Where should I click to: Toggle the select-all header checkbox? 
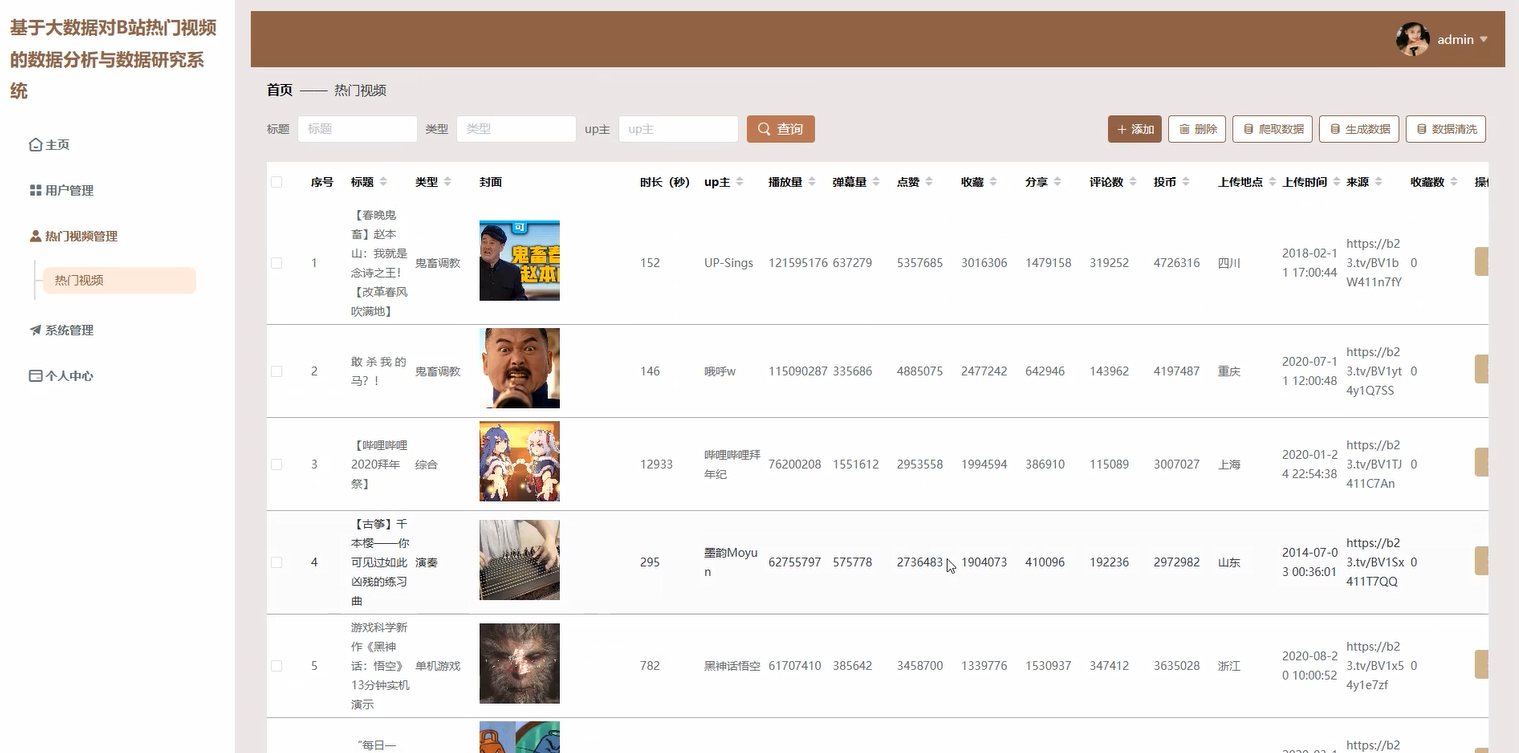[277, 182]
